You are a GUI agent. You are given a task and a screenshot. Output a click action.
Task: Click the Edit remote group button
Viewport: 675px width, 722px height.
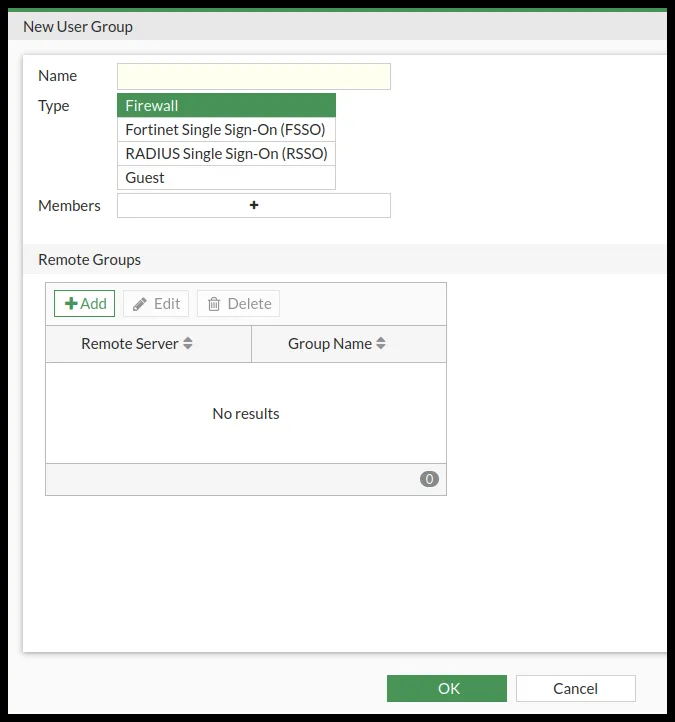coord(156,303)
